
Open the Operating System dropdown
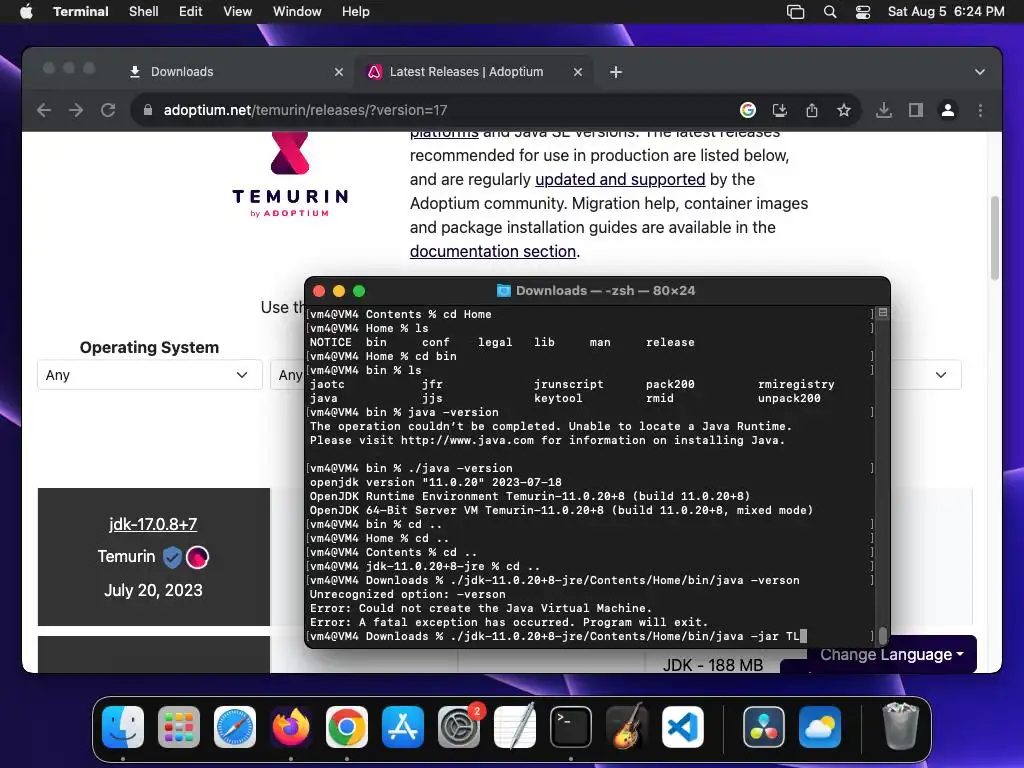pyautogui.click(x=150, y=375)
